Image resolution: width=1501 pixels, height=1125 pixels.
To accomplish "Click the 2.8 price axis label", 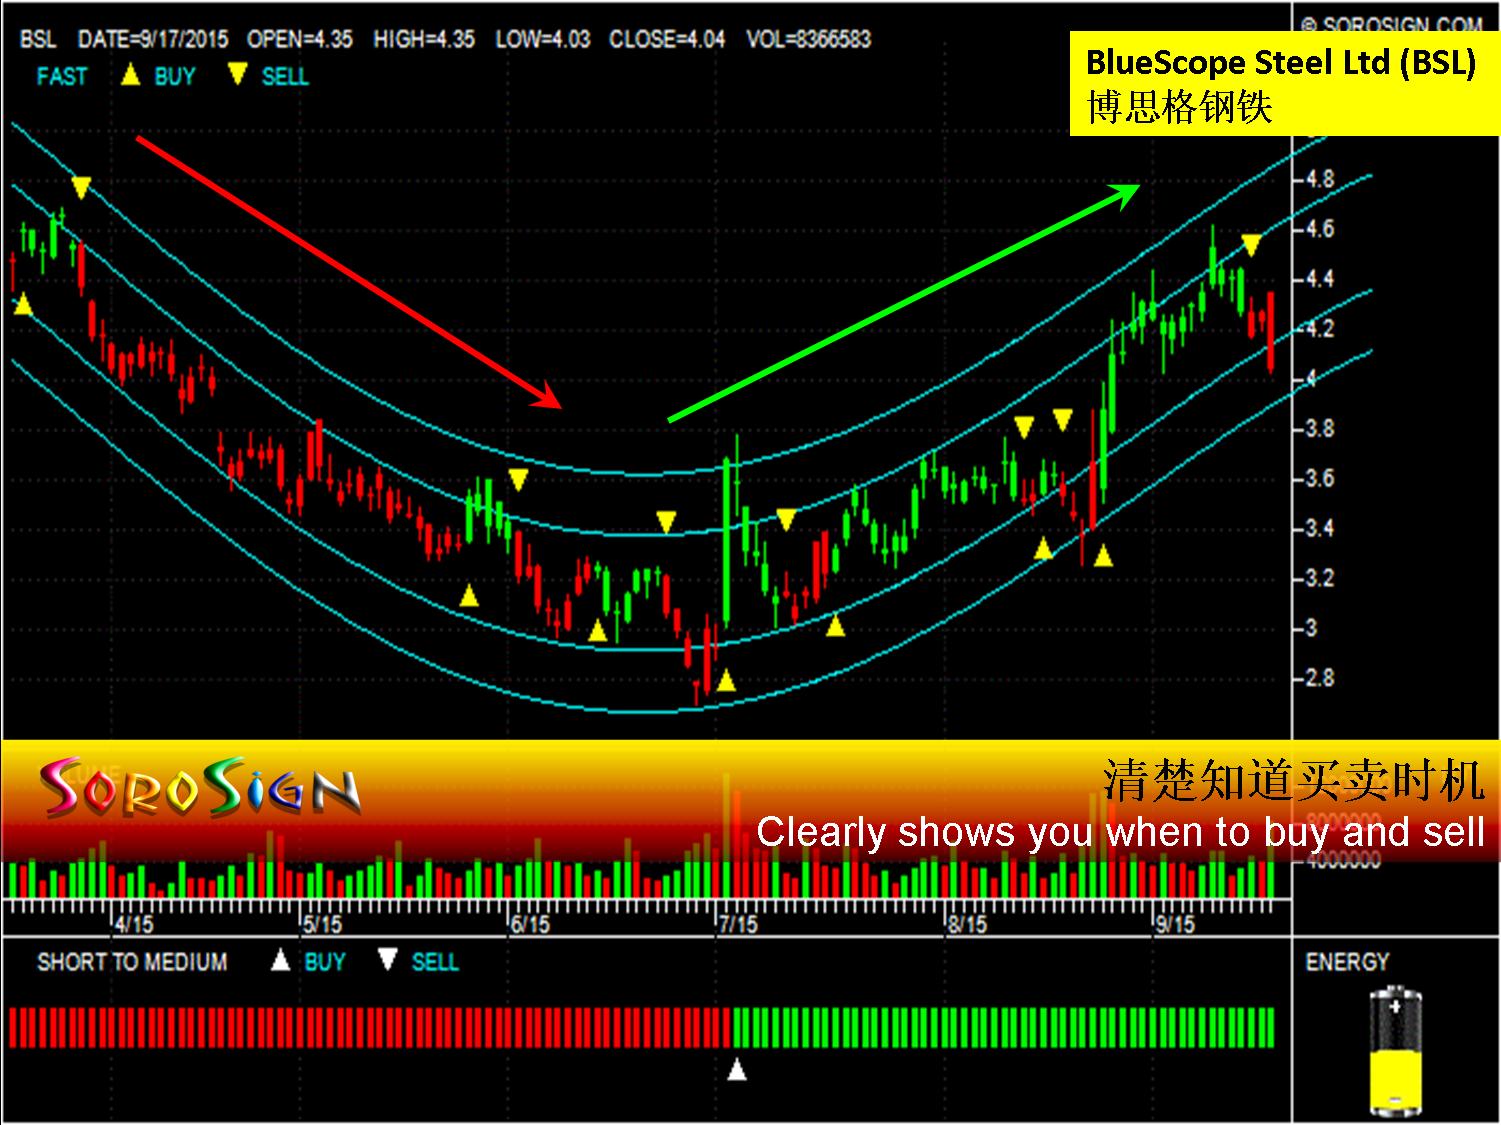I will click(x=1319, y=679).
